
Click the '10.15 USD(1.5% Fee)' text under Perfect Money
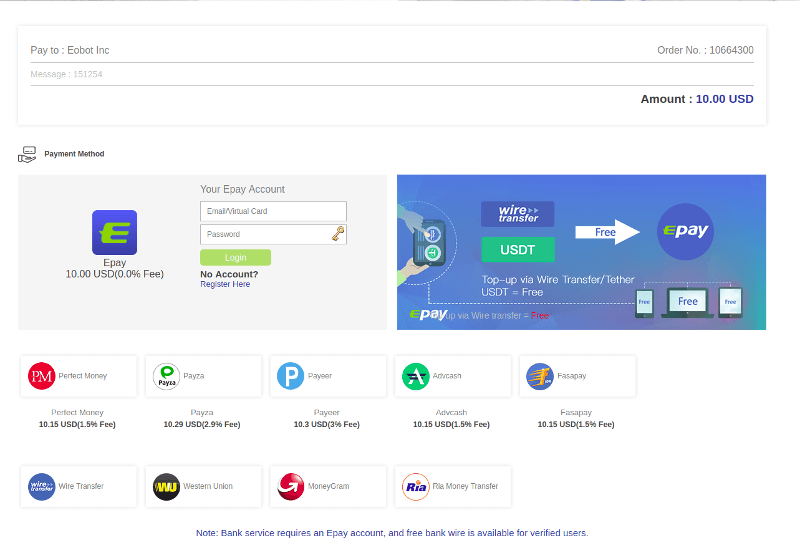[77, 424]
